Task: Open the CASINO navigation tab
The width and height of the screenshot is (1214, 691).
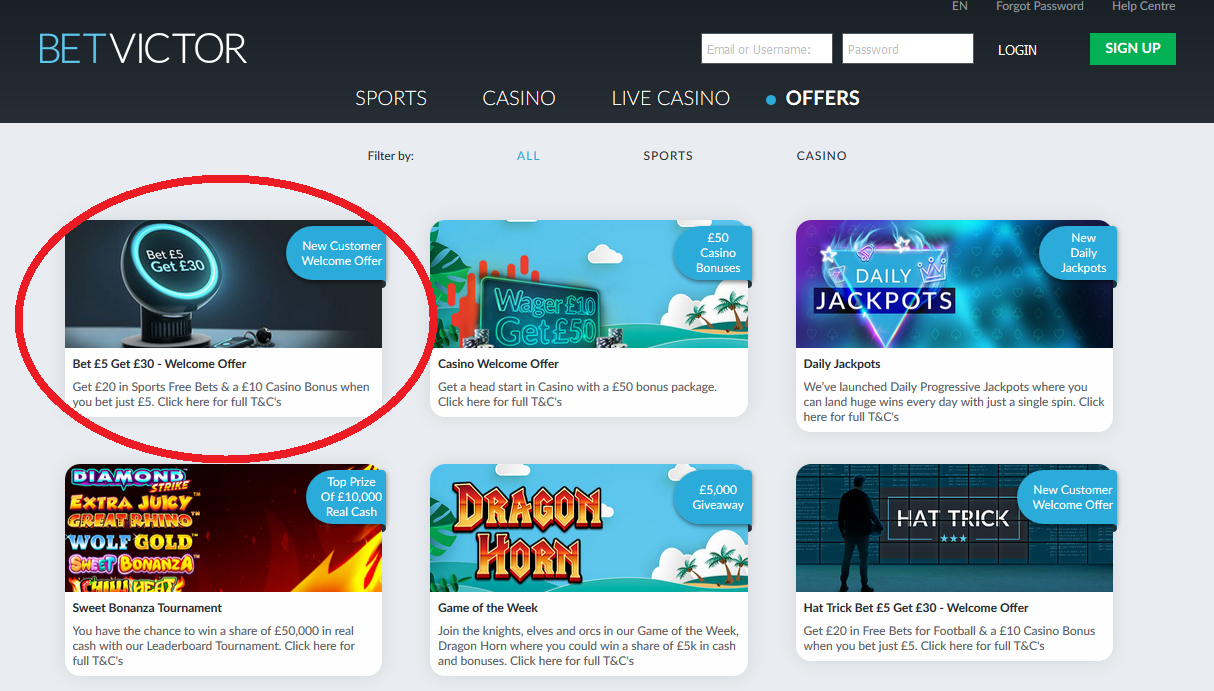Action: (519, 98)
